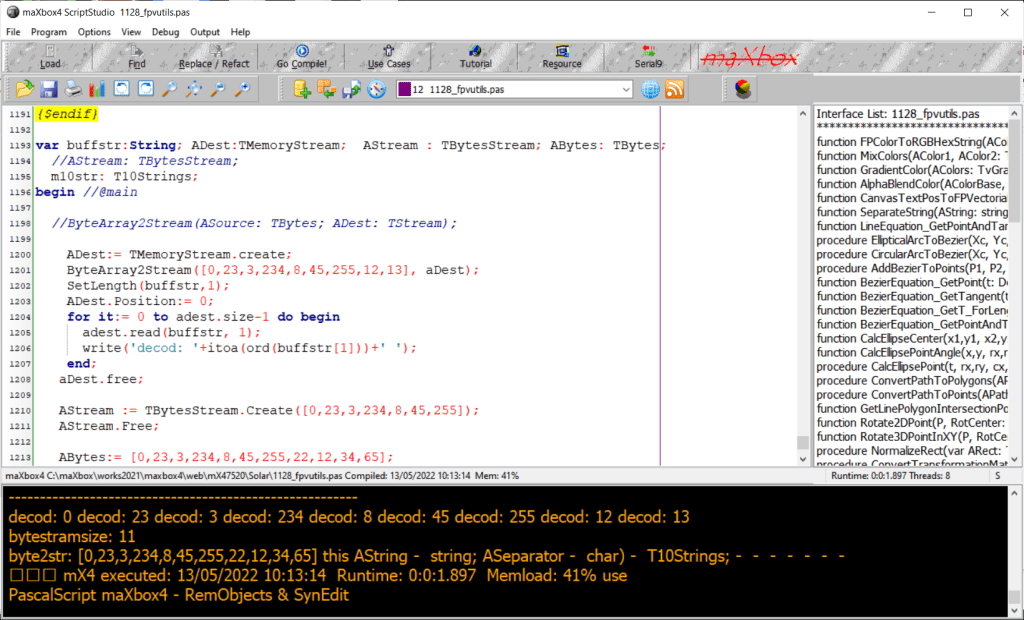The image size is (1024, 620).
Task: Open the Options menu
Action: coord(94,32)
